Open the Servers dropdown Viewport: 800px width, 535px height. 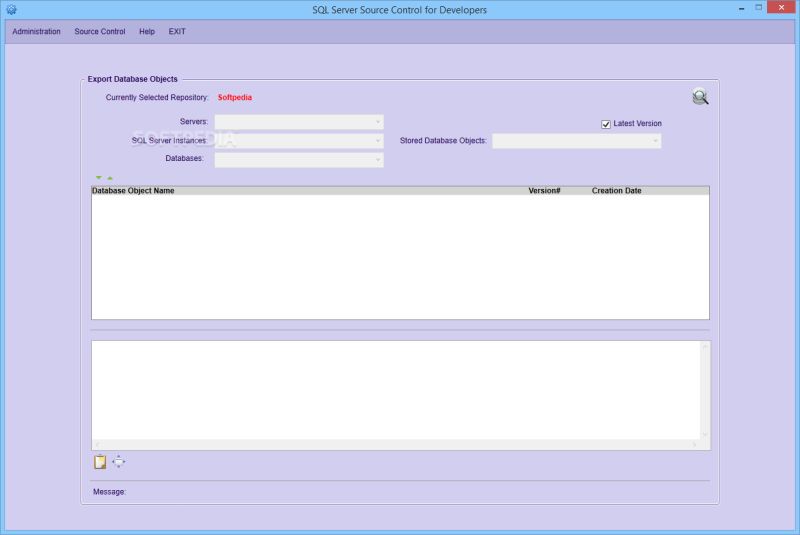point(299,122)
